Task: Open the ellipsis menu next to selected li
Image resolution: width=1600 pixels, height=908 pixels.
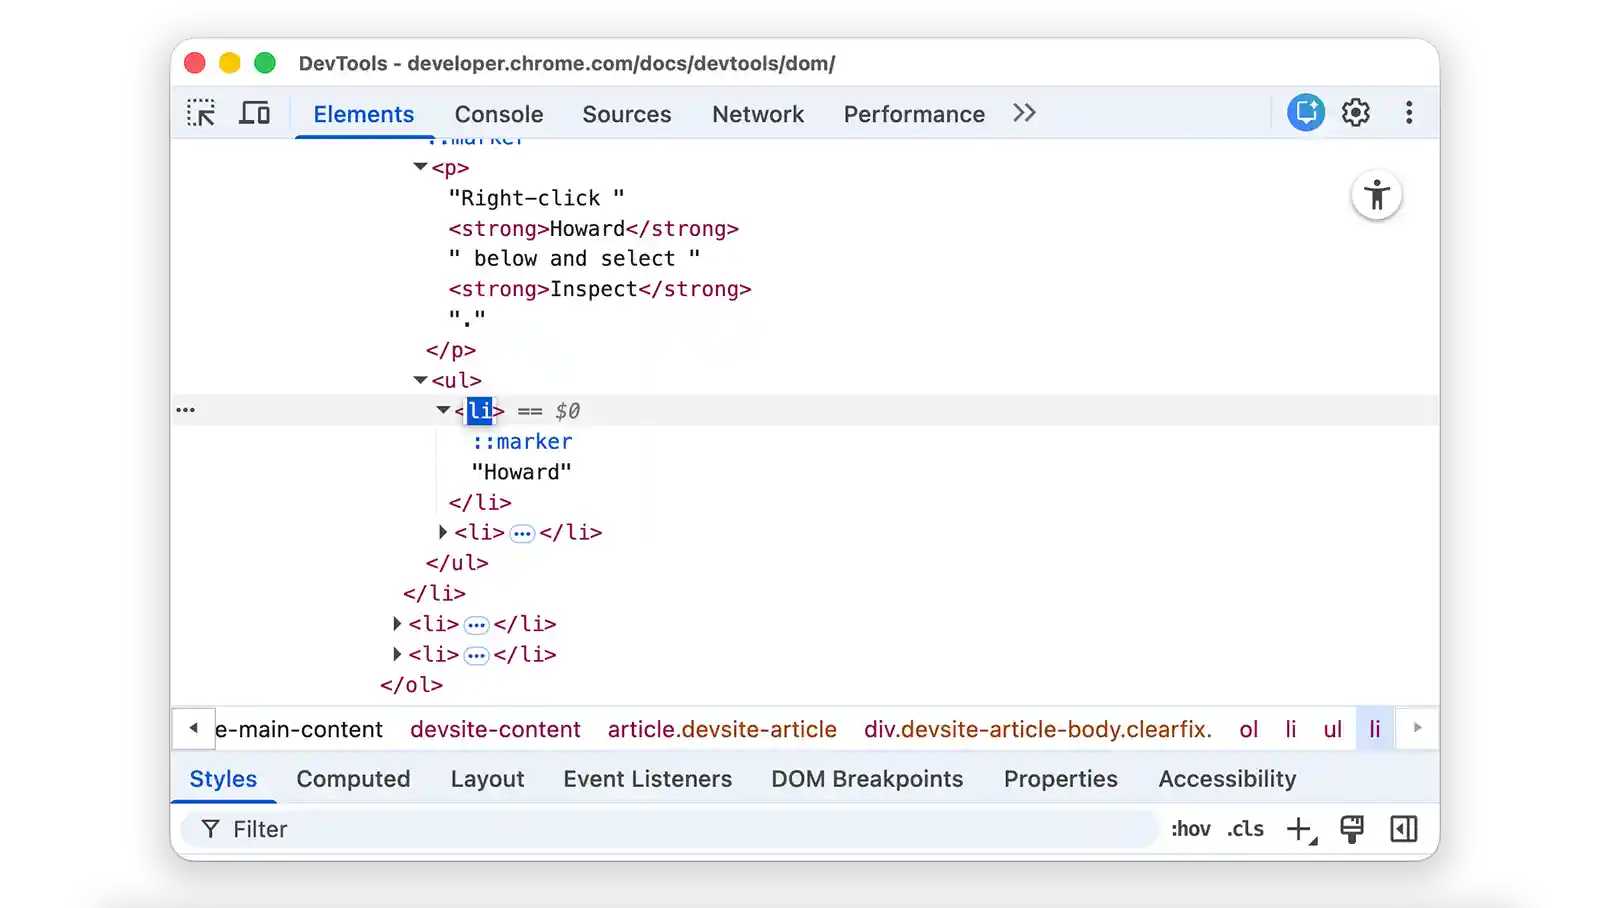Action: click(x=186, y=409)
